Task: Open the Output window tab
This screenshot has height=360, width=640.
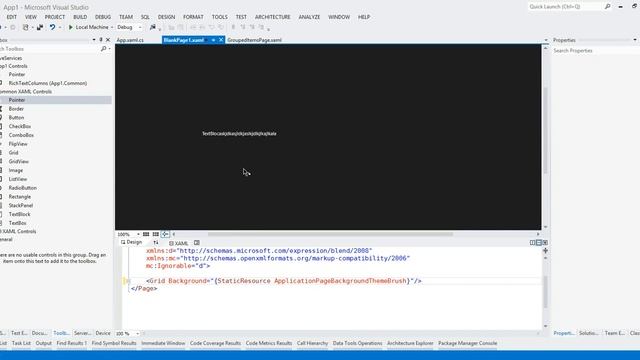Action: click(44, 343)
